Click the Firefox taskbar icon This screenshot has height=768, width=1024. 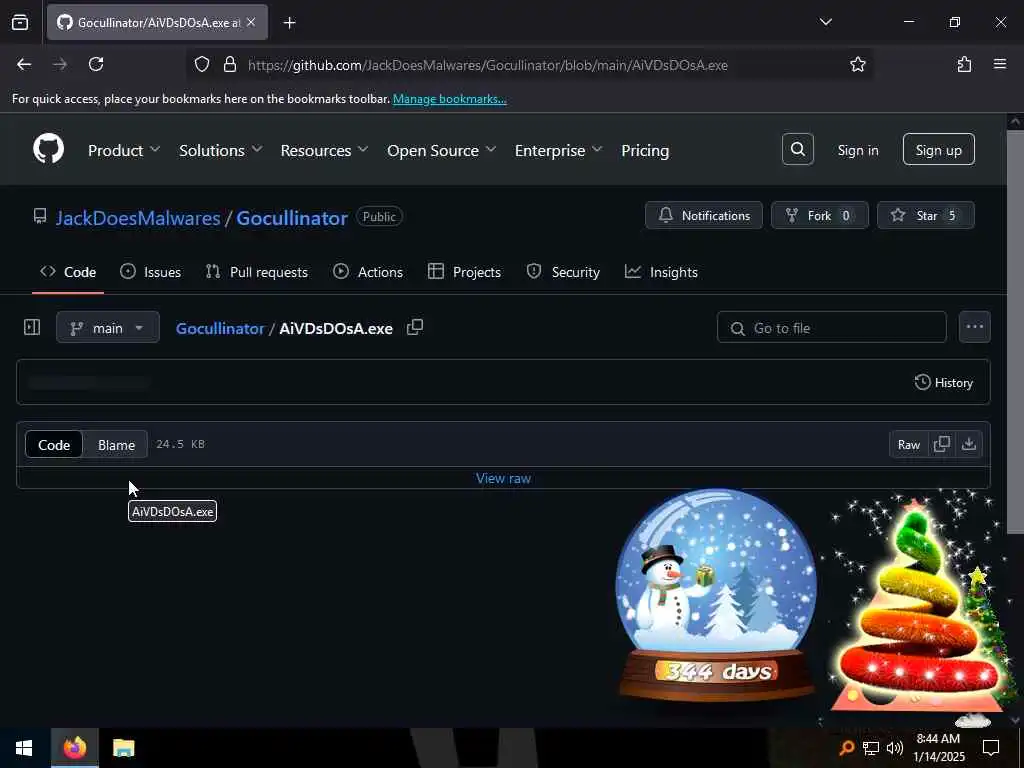(75, 748)
